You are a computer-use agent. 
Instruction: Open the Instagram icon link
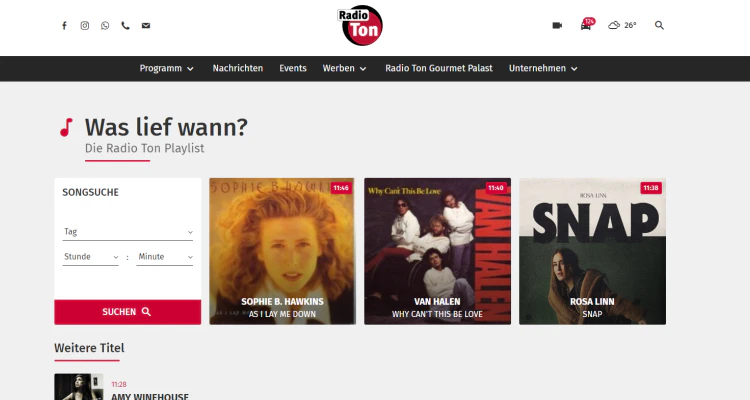point(85,26)
